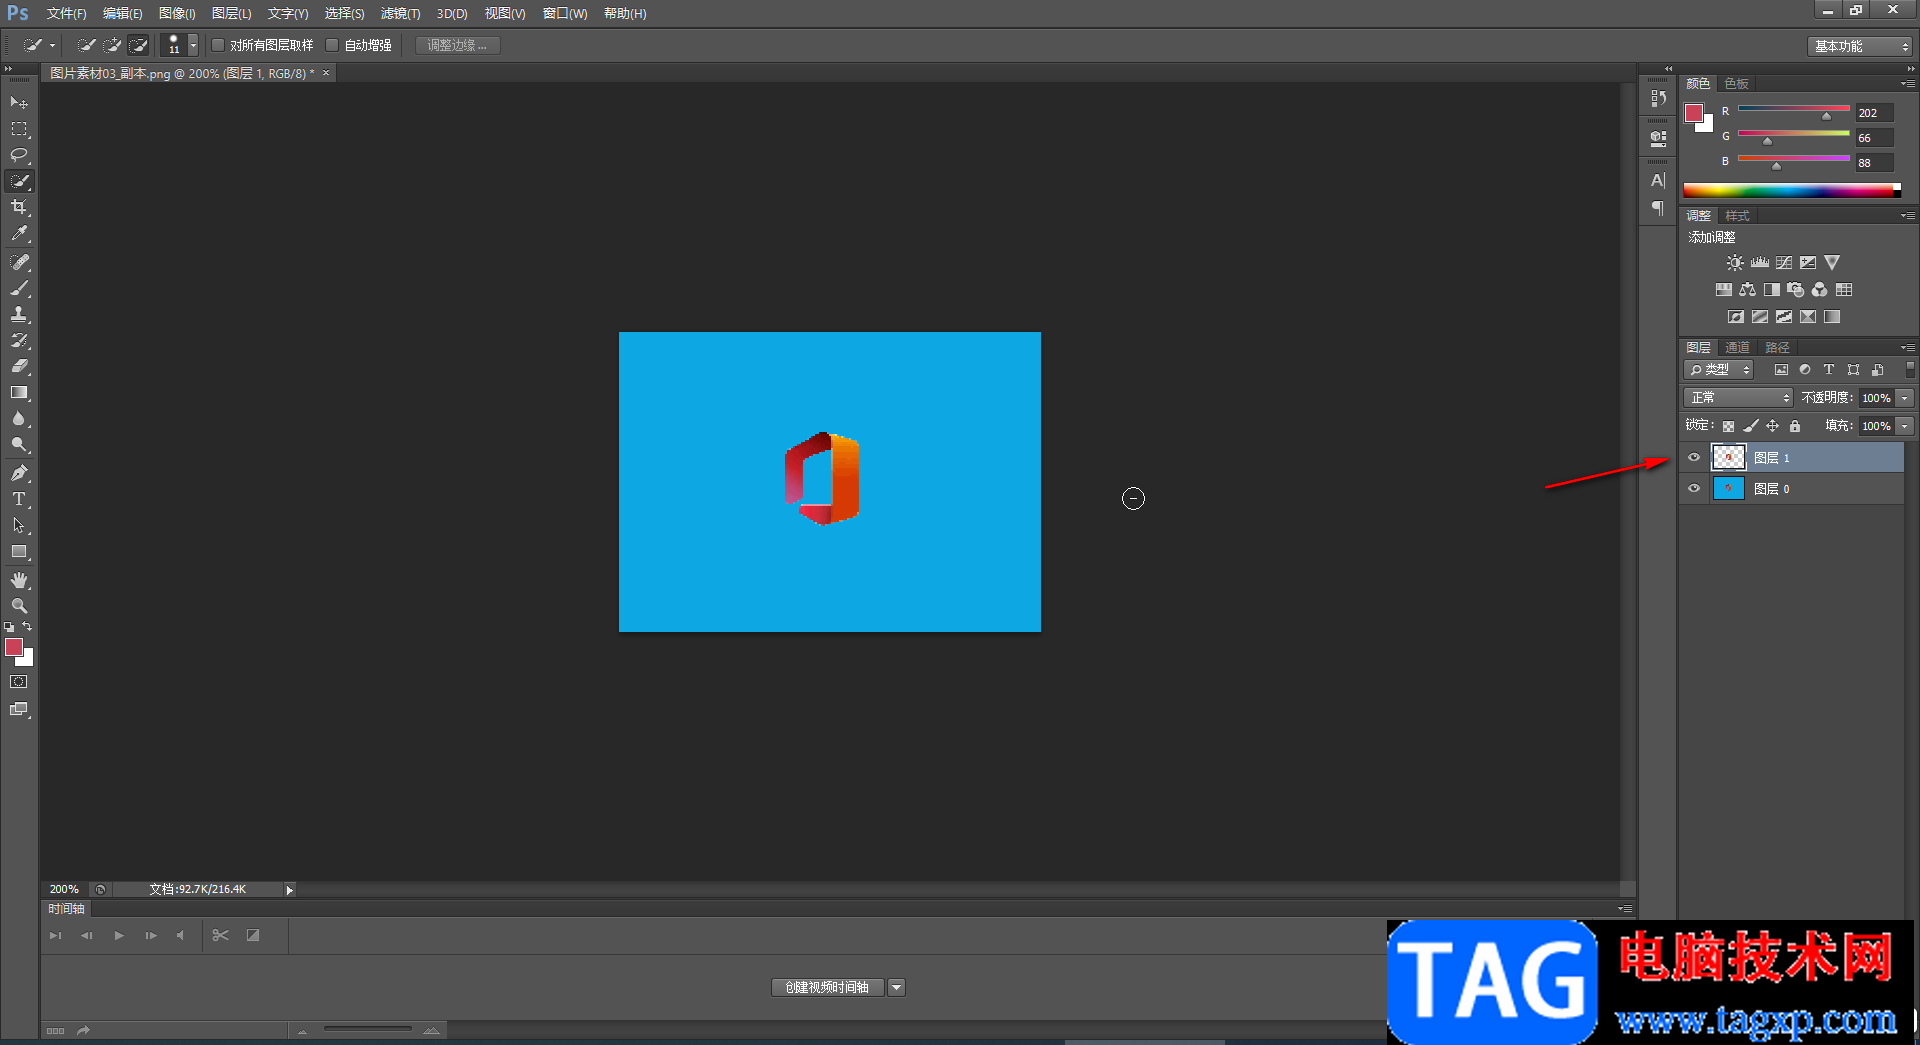Toggle lock position for layer

pos(1773,426)
